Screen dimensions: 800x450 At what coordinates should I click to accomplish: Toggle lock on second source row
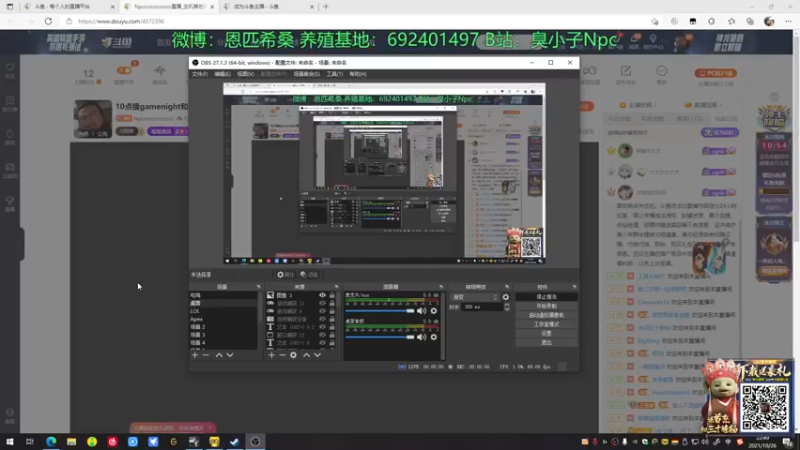(332, 303)
